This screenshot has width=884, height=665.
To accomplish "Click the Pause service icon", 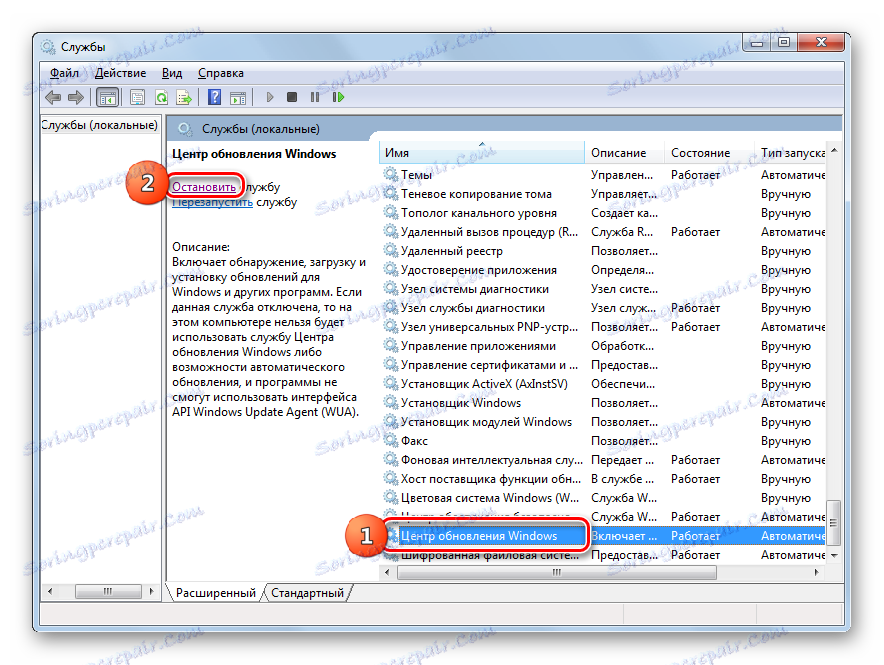I will [315, 97].
